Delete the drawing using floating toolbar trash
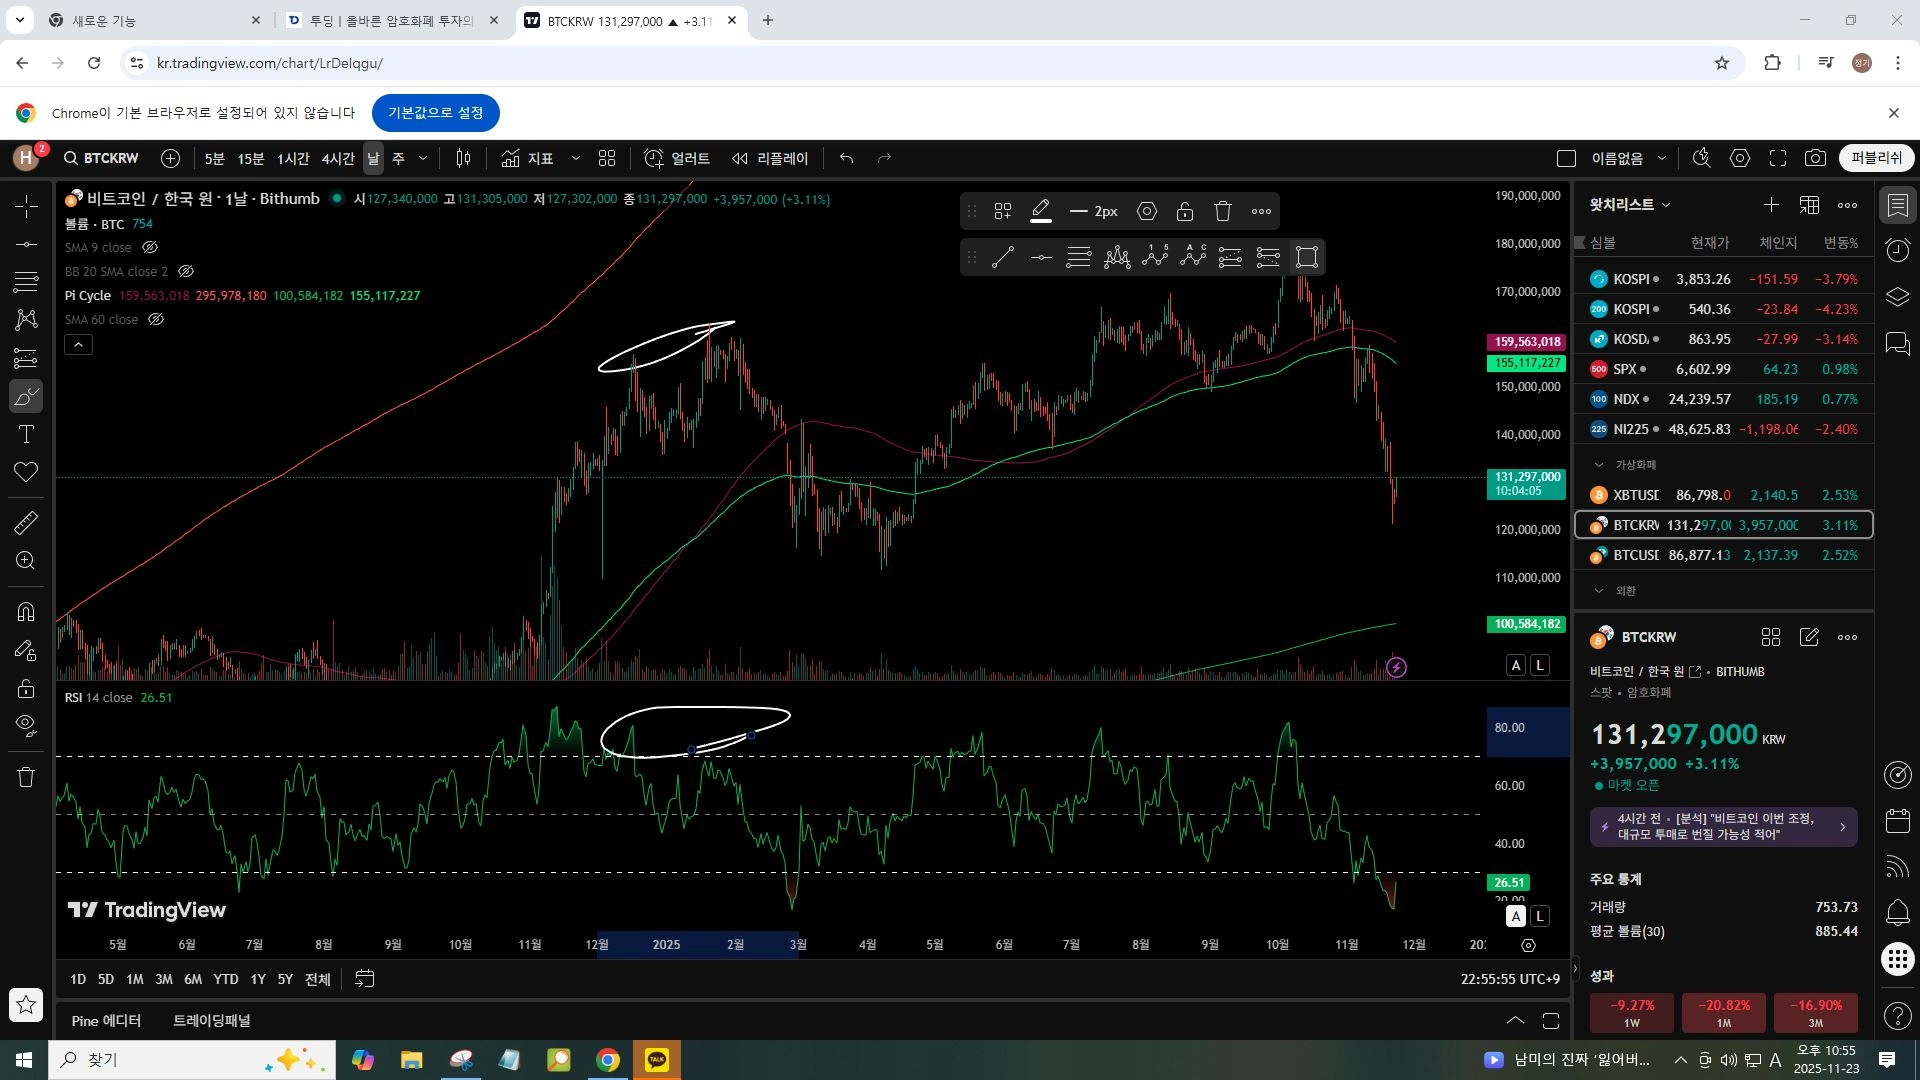This screenshot has width=1920, height=1080. [1223, 211]
